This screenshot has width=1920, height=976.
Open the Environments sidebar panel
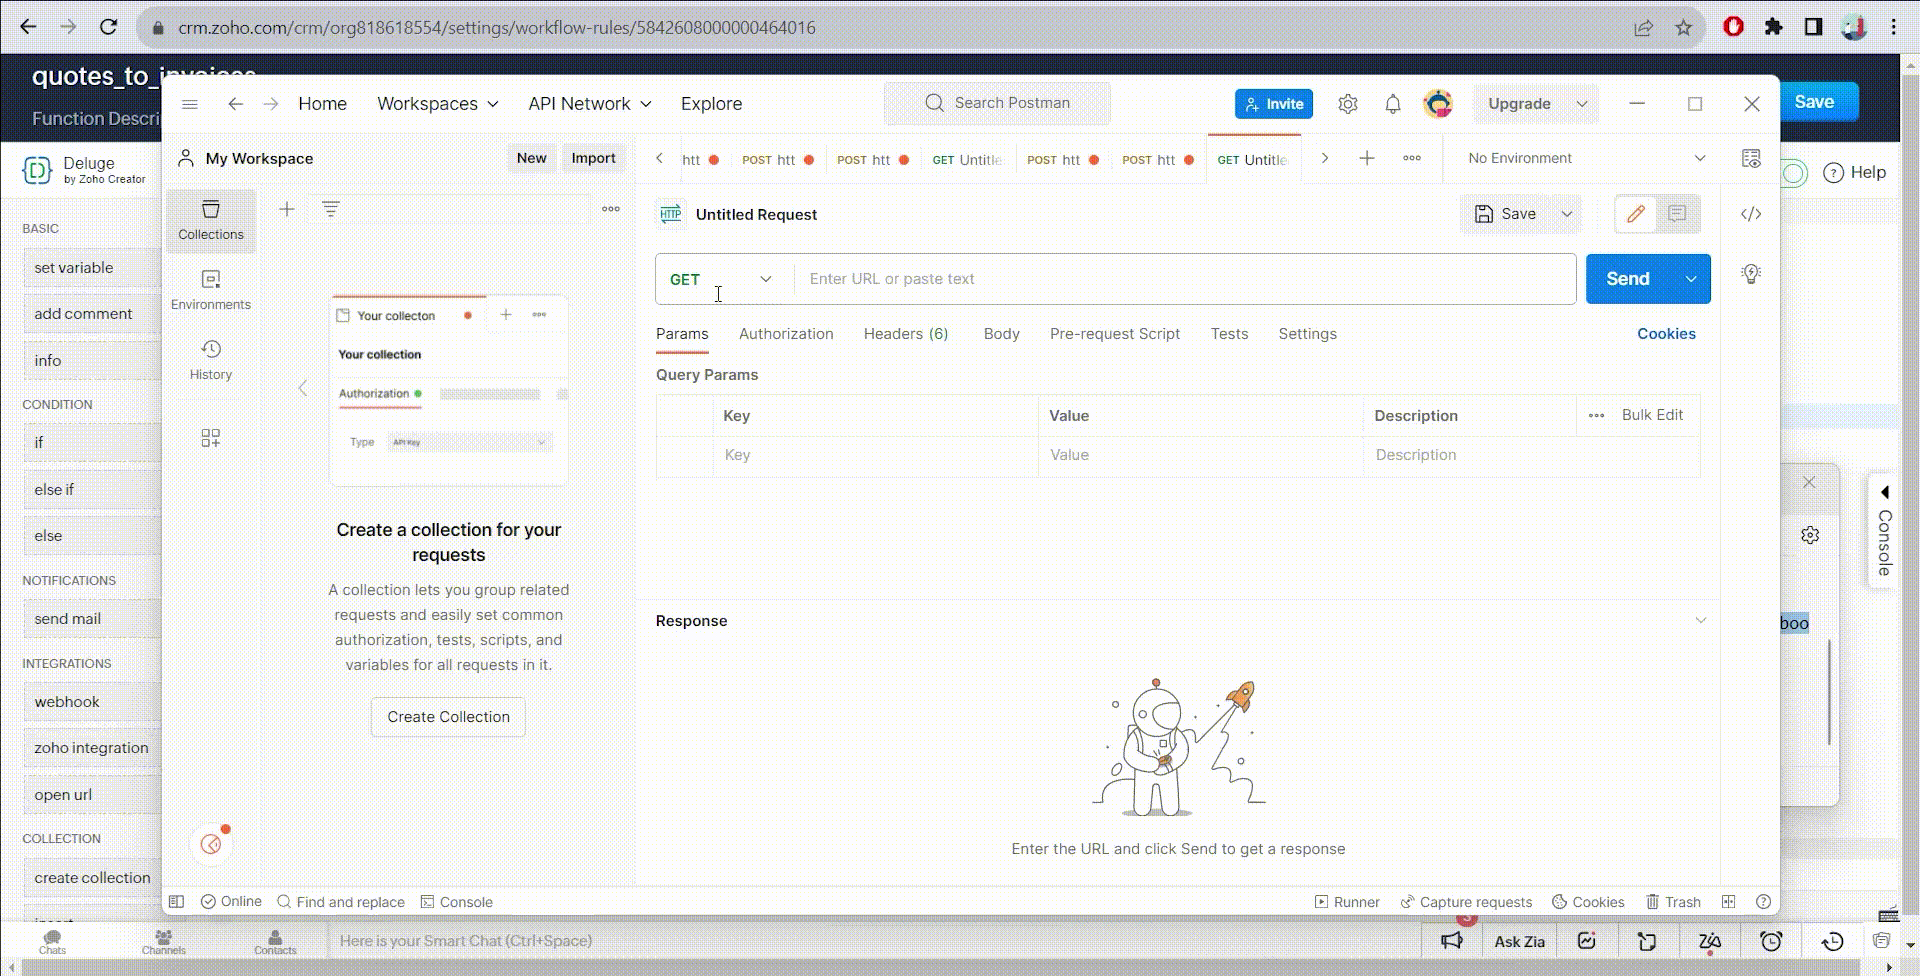pyautogui.click(x=210, y=290)
